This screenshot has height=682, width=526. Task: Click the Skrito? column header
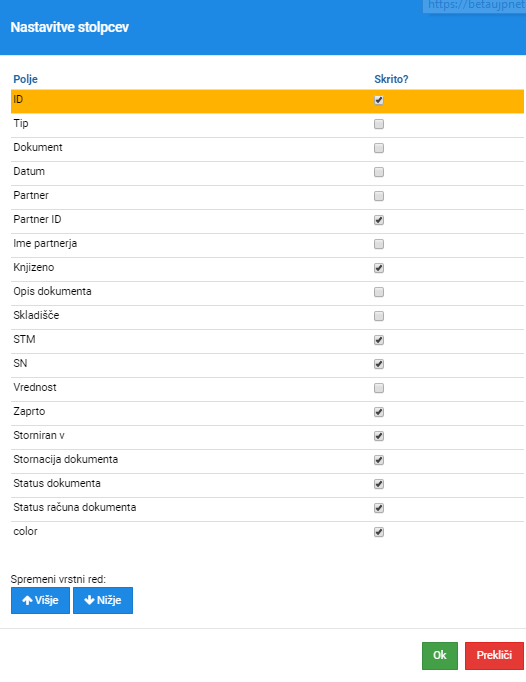coord(391,79)
